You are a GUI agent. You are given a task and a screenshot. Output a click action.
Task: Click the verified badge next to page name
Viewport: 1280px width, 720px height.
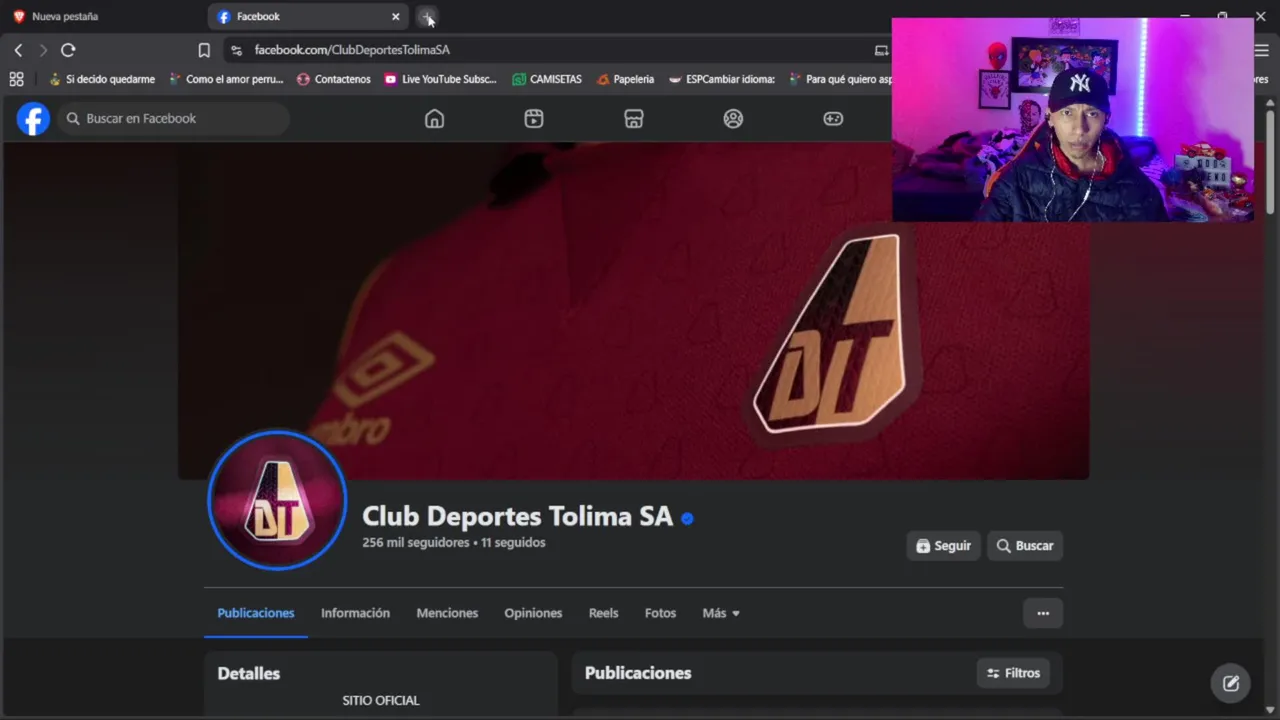click(x=687, y=518)
